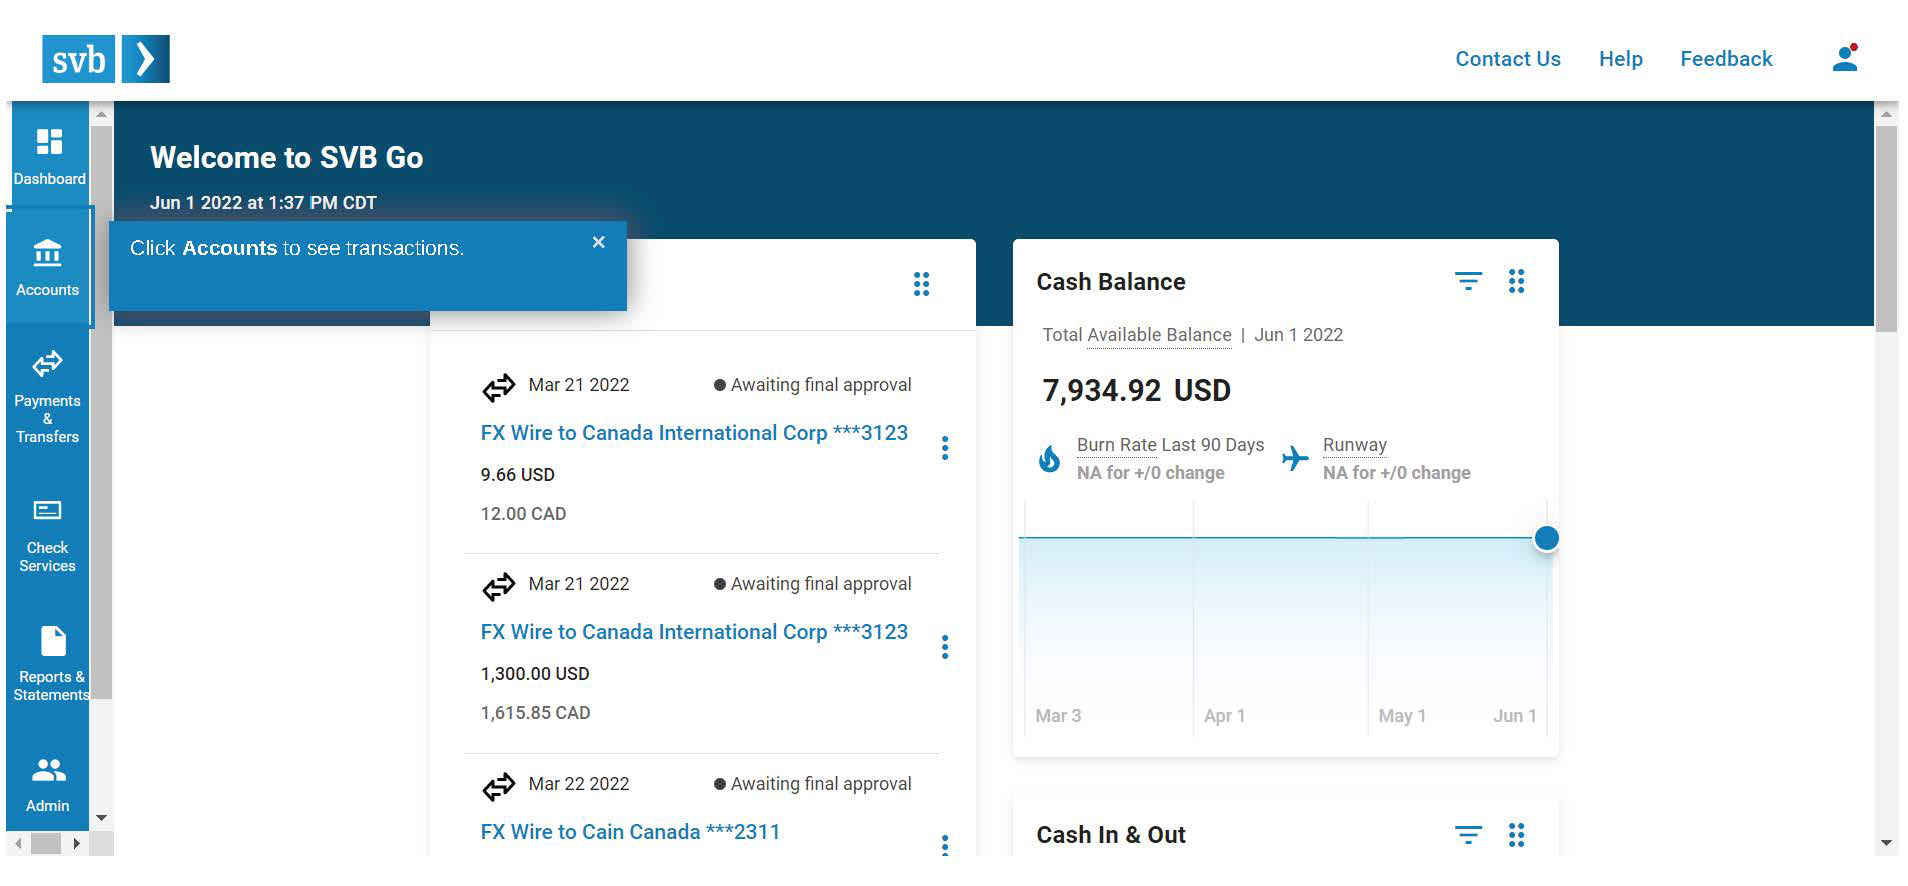The height and width of the screenshot is (886, 1908).
Task: Open Accounts in the sidebar
Action: tap(48, 268)
